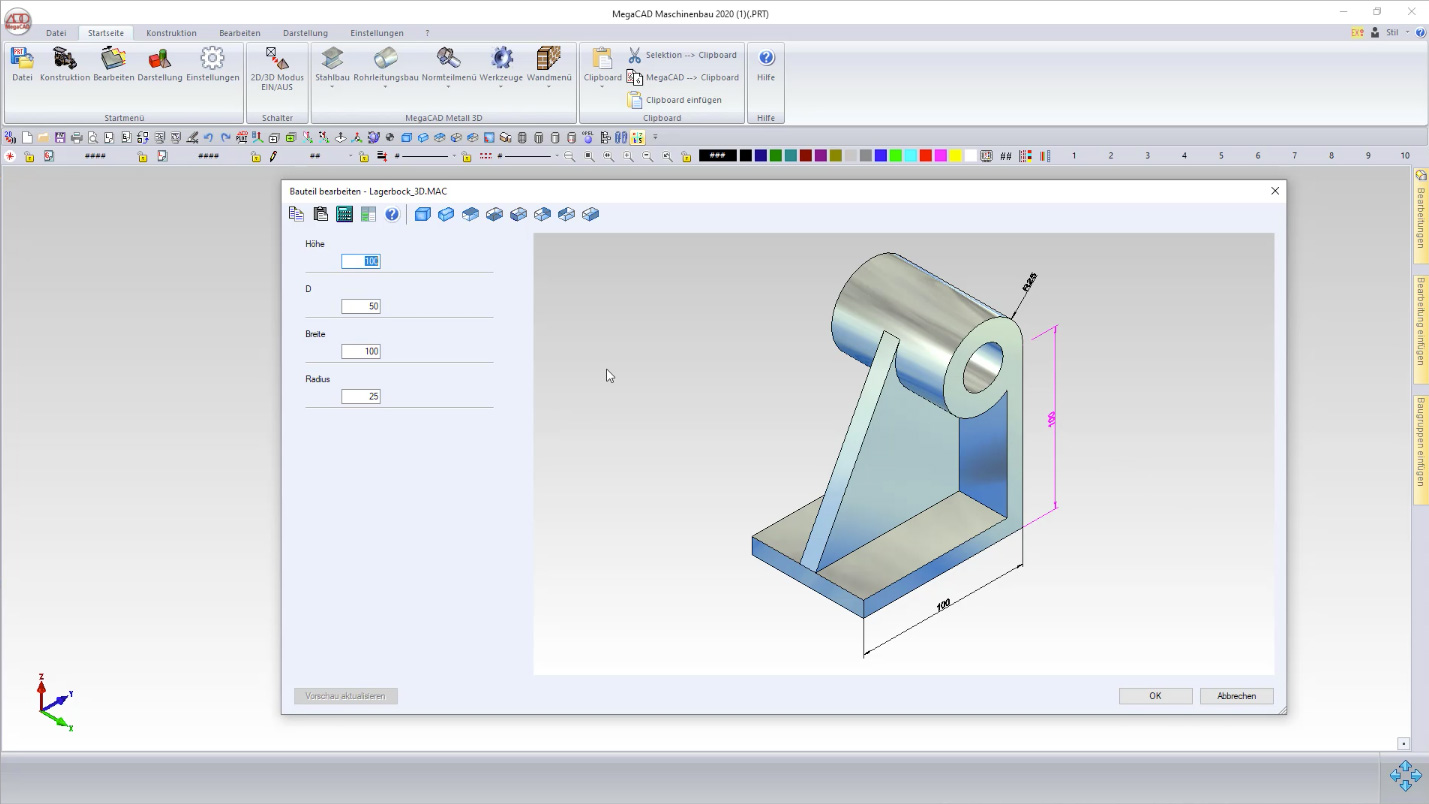Open the Normteilmenü tool in the ribbon

click(x=449, y=64)
